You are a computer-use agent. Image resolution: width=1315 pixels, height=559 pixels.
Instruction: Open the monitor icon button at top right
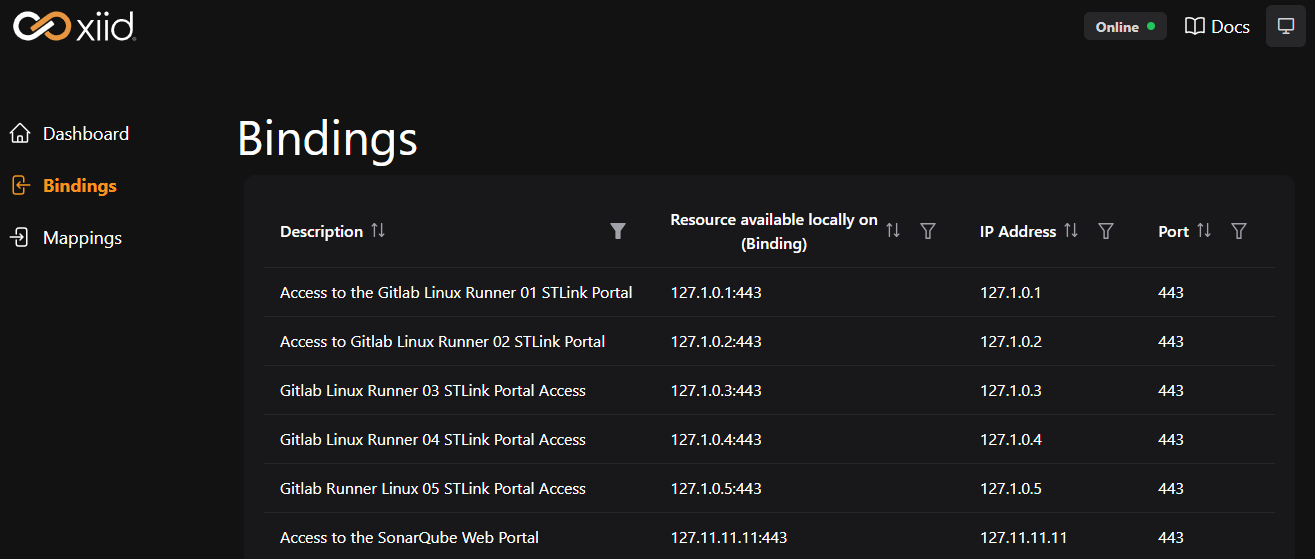pos(1285,26)
